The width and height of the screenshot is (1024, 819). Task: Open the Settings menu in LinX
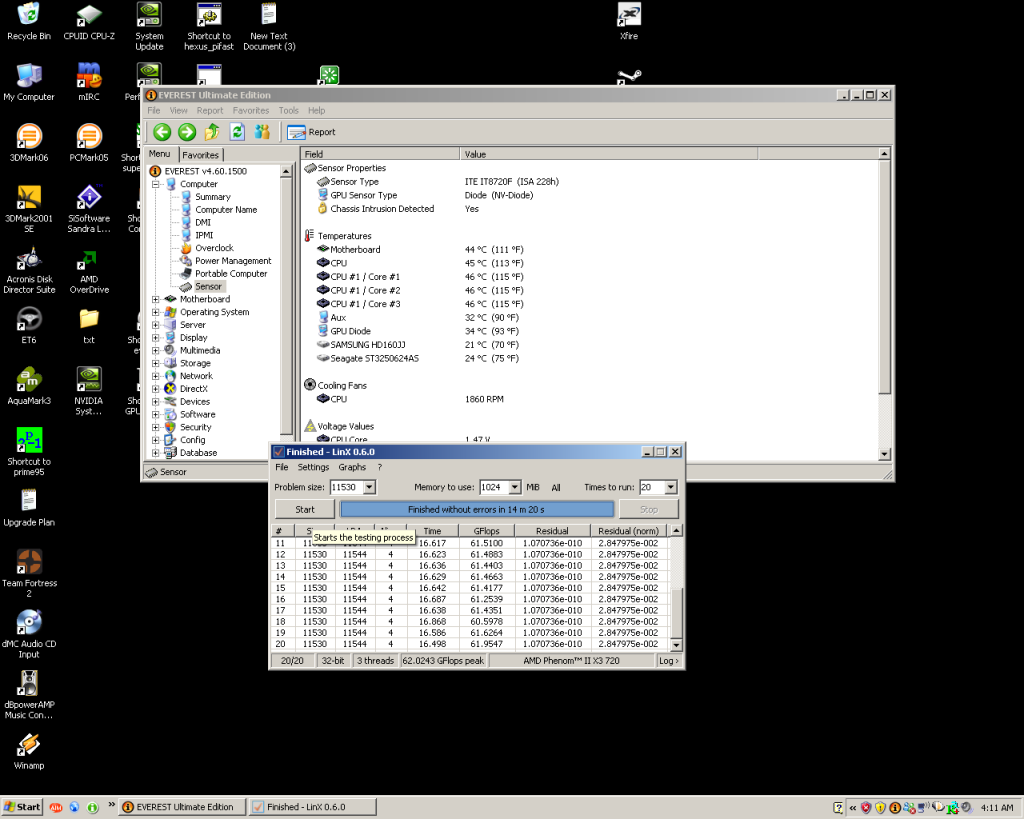(313, 468)
